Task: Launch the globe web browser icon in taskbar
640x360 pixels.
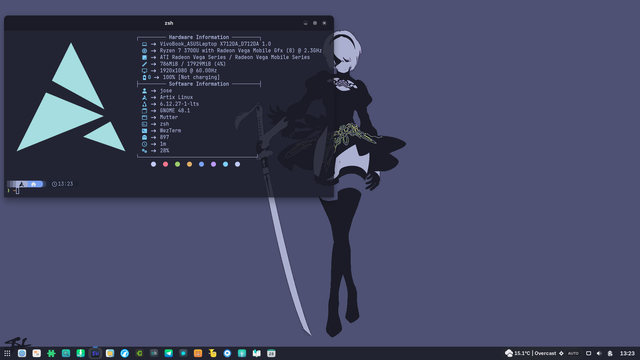Action: pyautogui.click(x=22, y=353)
